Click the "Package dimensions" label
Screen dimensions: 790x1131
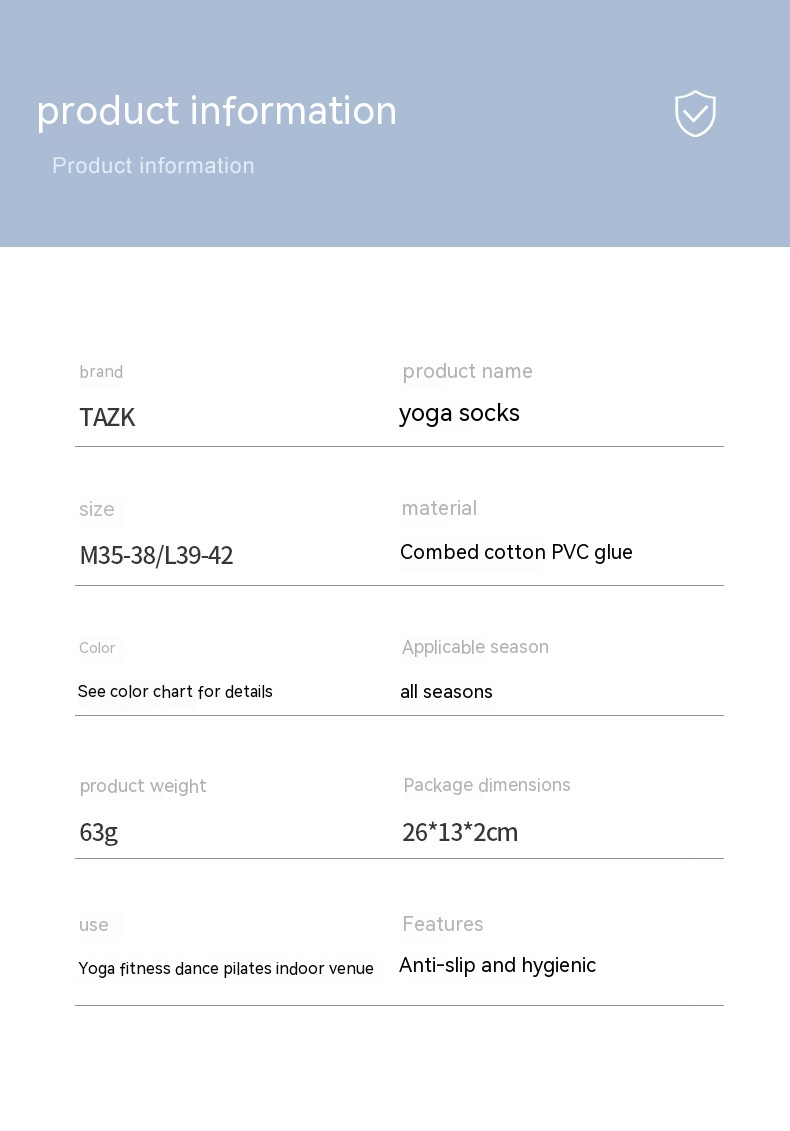coord(487,785)
